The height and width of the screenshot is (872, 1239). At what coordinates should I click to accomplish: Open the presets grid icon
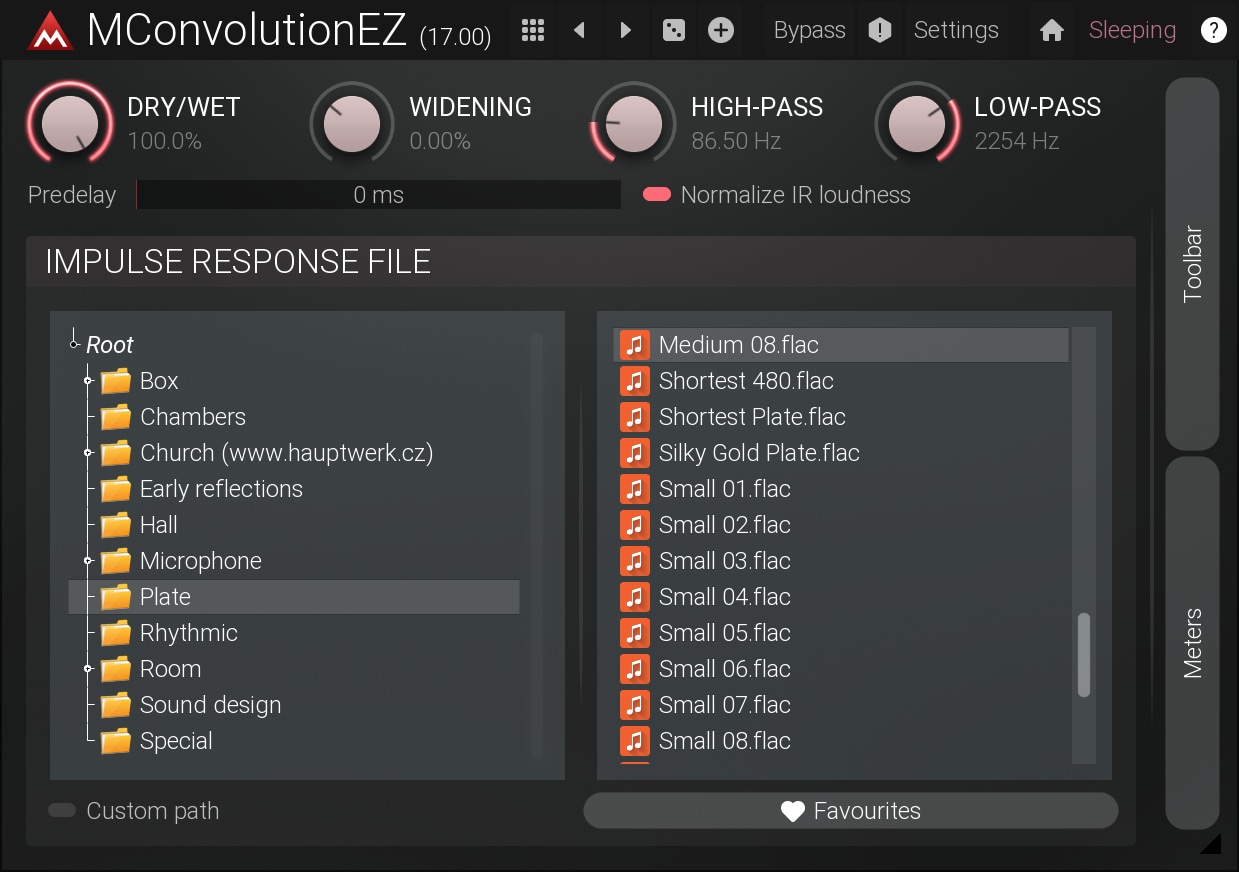tap(533, 30)
